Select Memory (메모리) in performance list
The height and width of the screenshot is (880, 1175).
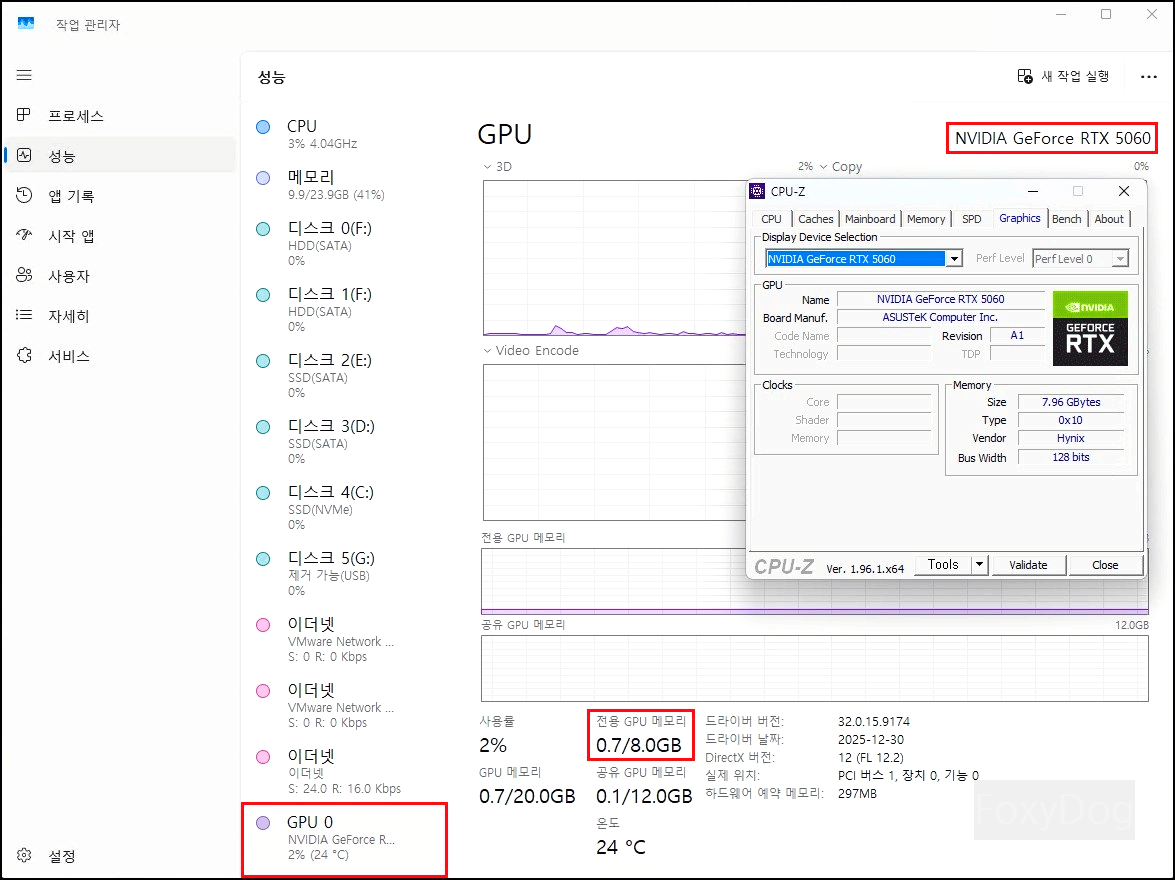click(x=345, y=185)
